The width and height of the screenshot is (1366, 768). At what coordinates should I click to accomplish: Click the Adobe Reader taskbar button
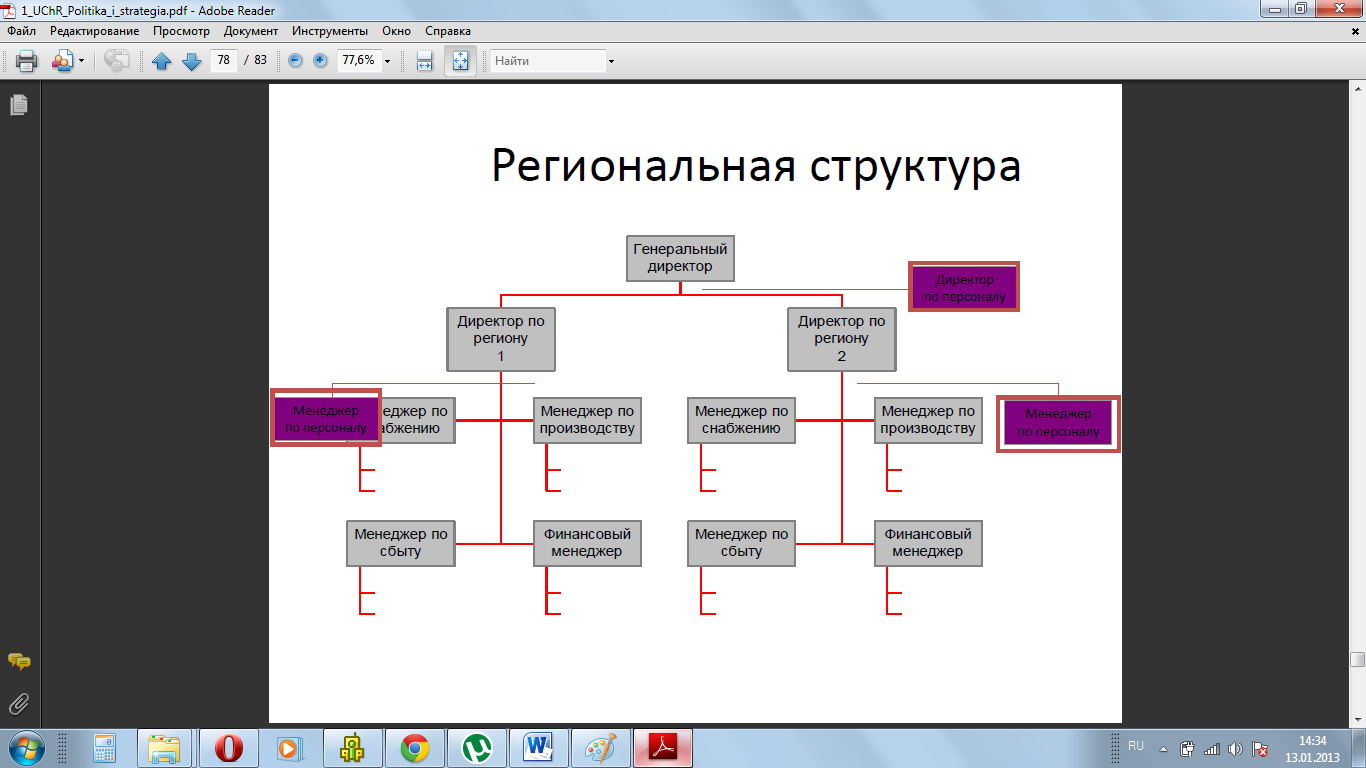pos(663,748)
